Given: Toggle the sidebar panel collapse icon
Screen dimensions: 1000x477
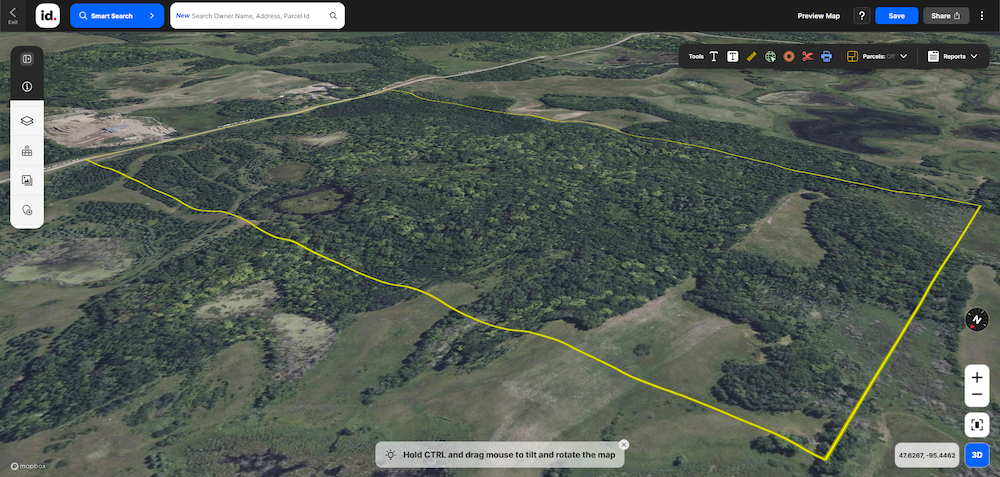Looking at the screenshot, I should coord(27,59).
